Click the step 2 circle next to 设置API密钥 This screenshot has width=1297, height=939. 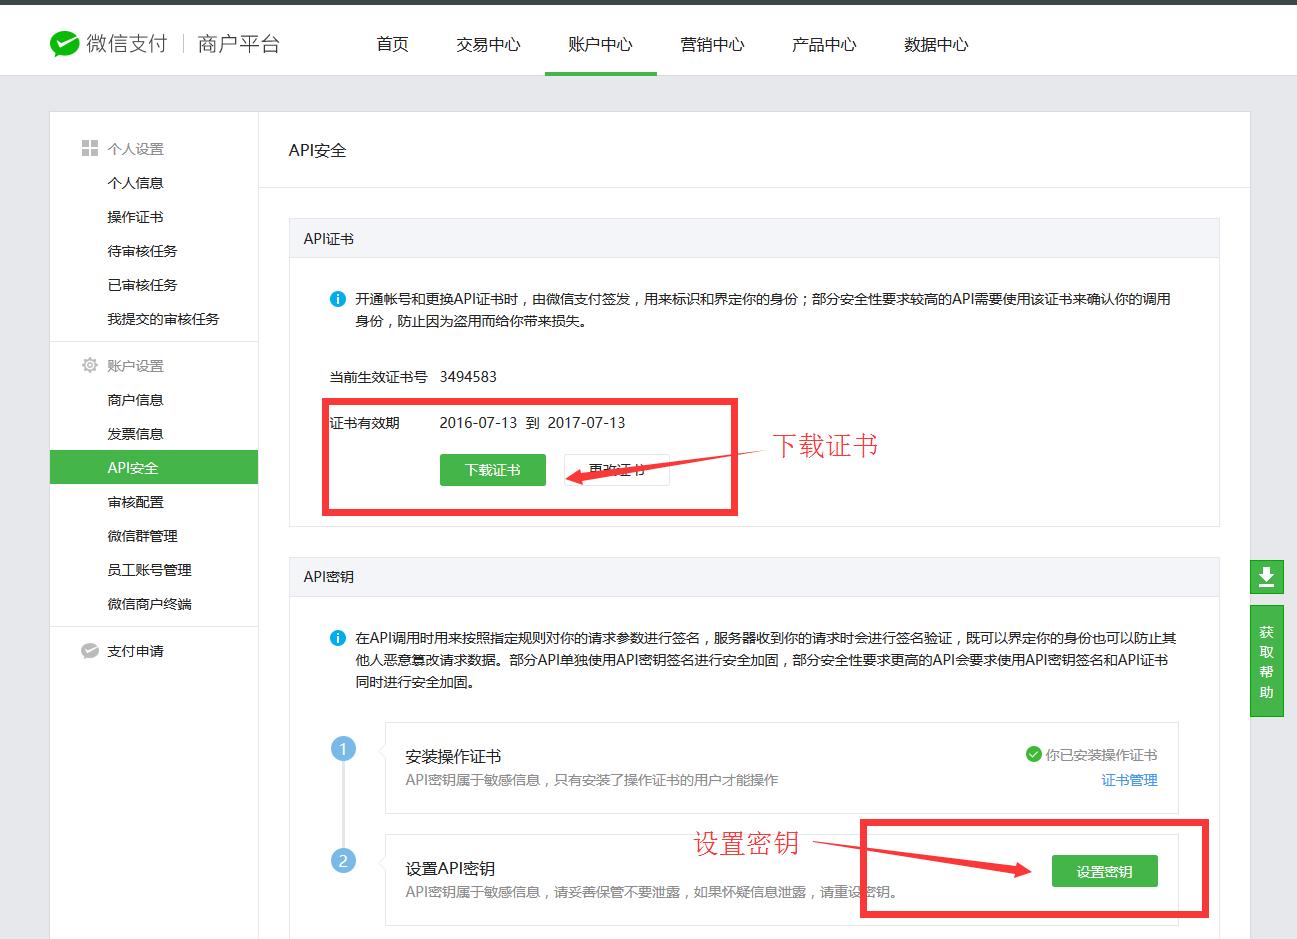[344, 859]
